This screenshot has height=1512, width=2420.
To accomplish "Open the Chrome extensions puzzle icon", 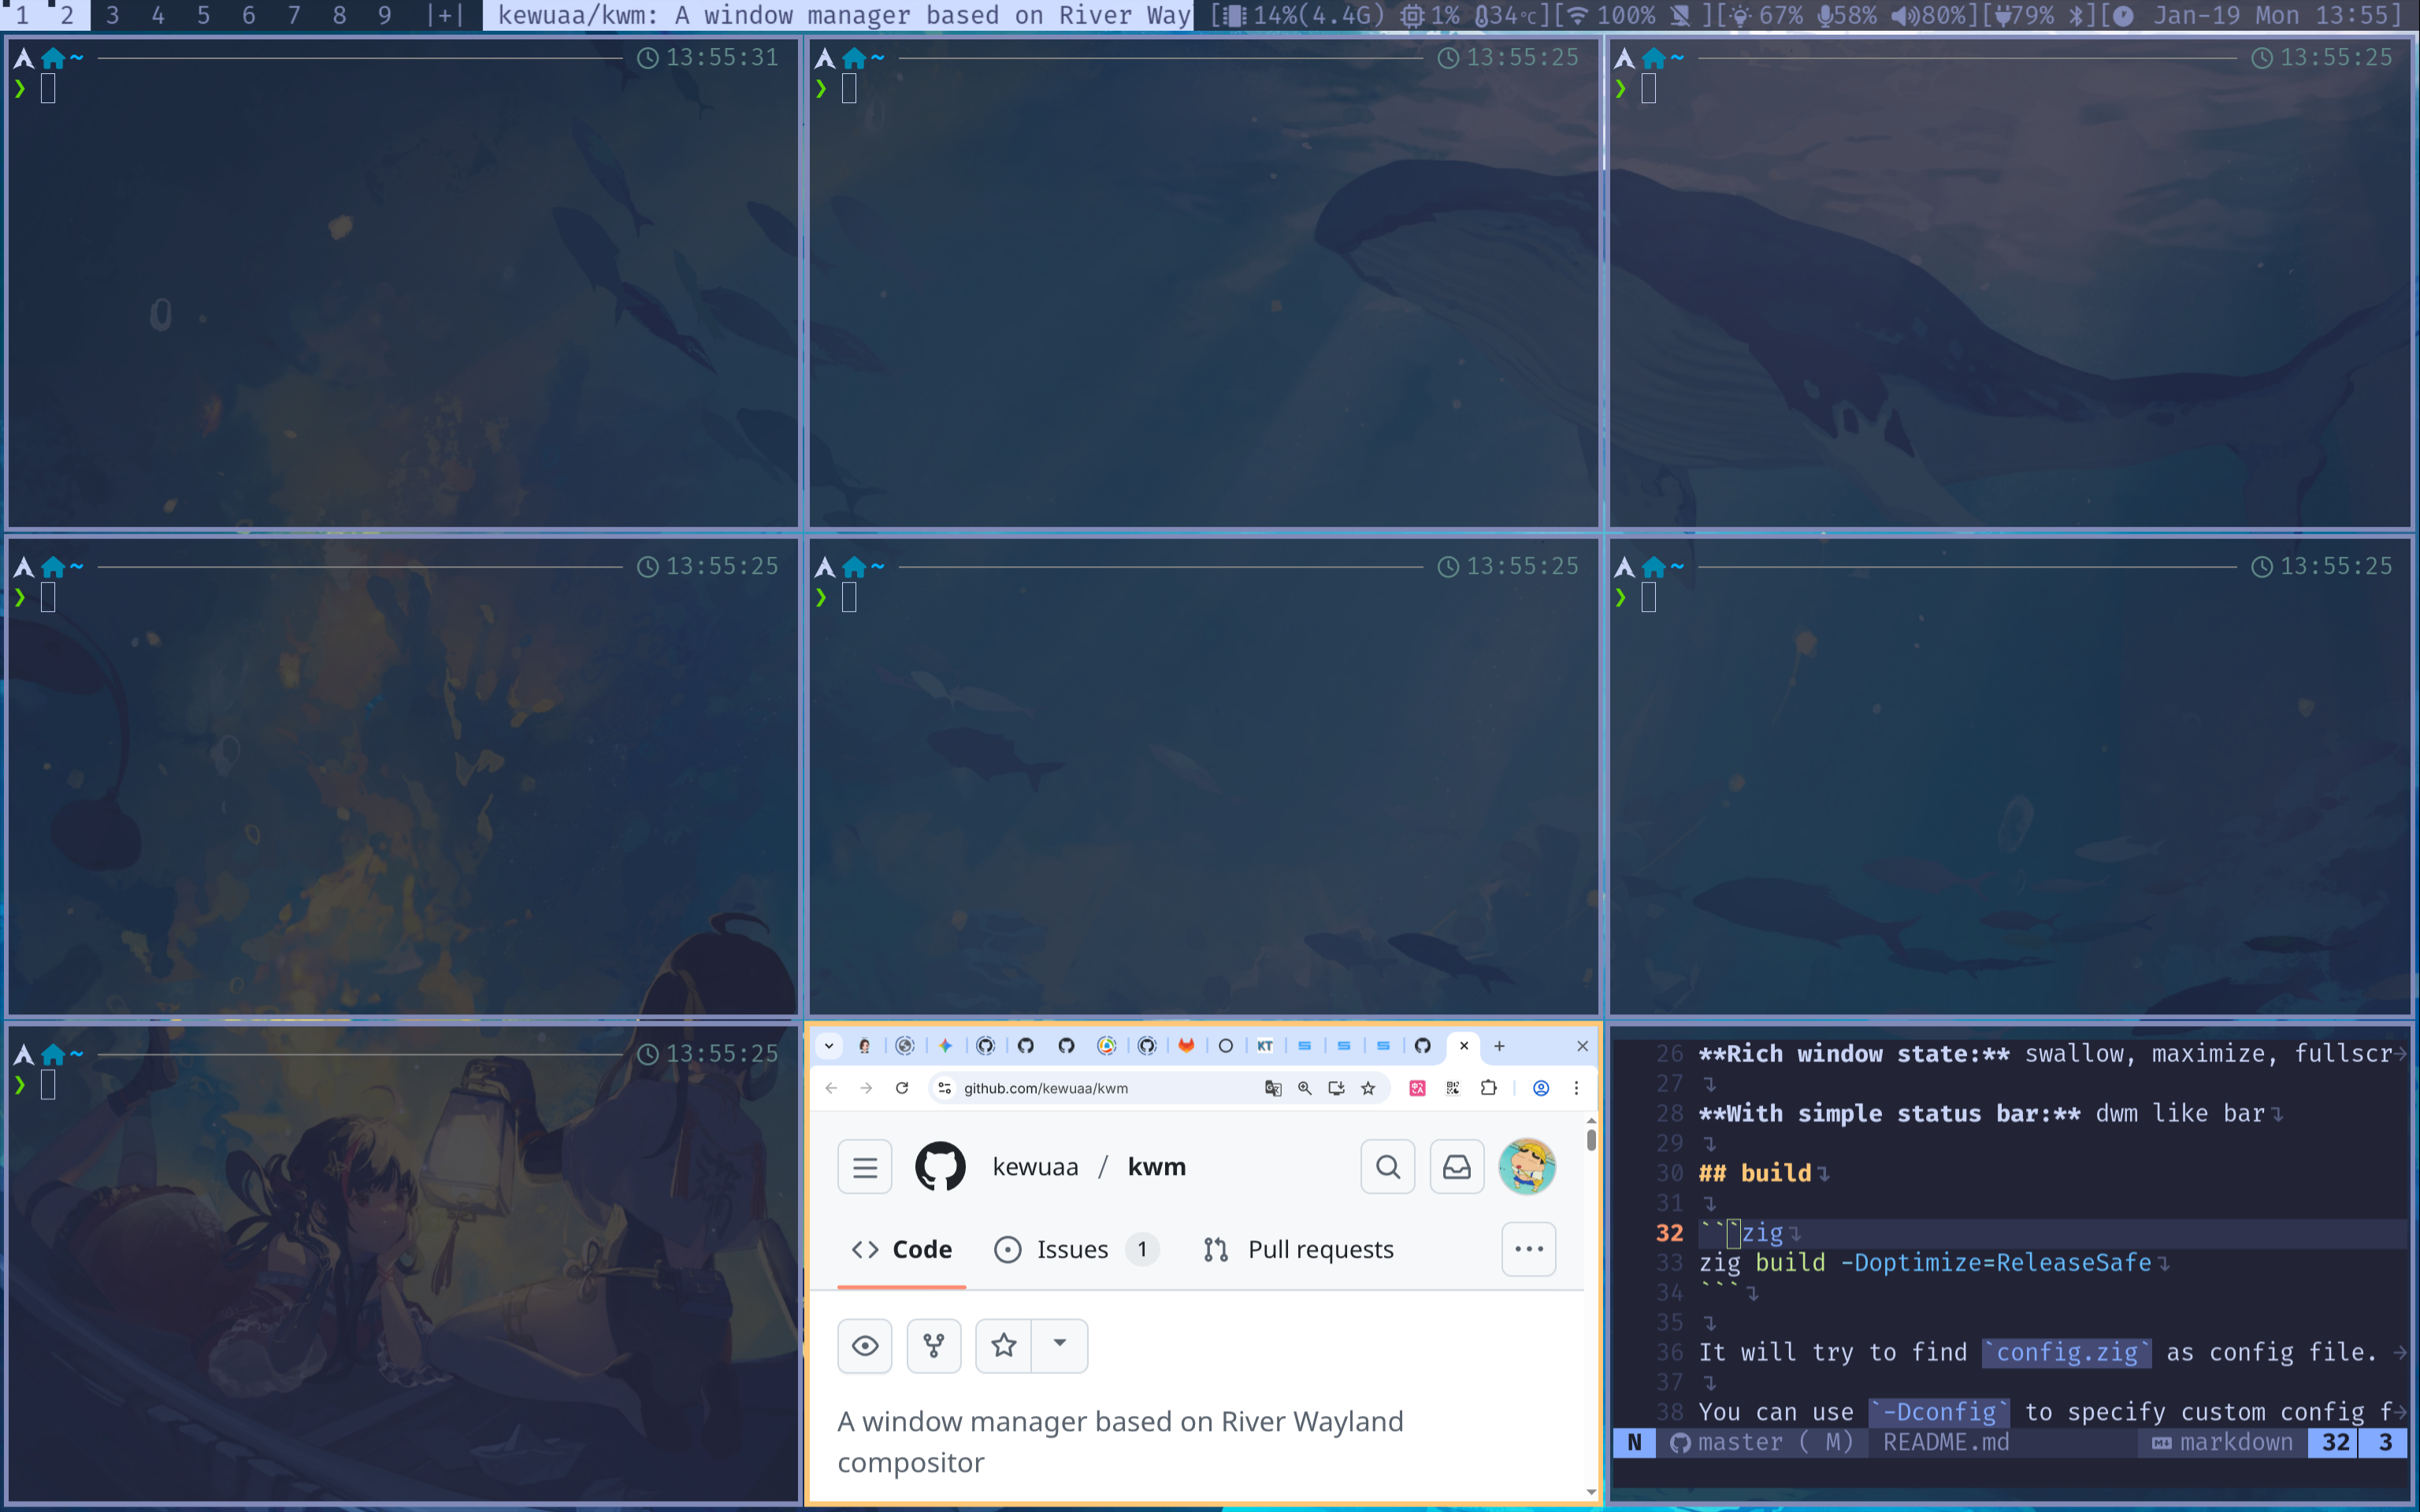I will tap(1489, 1088).
